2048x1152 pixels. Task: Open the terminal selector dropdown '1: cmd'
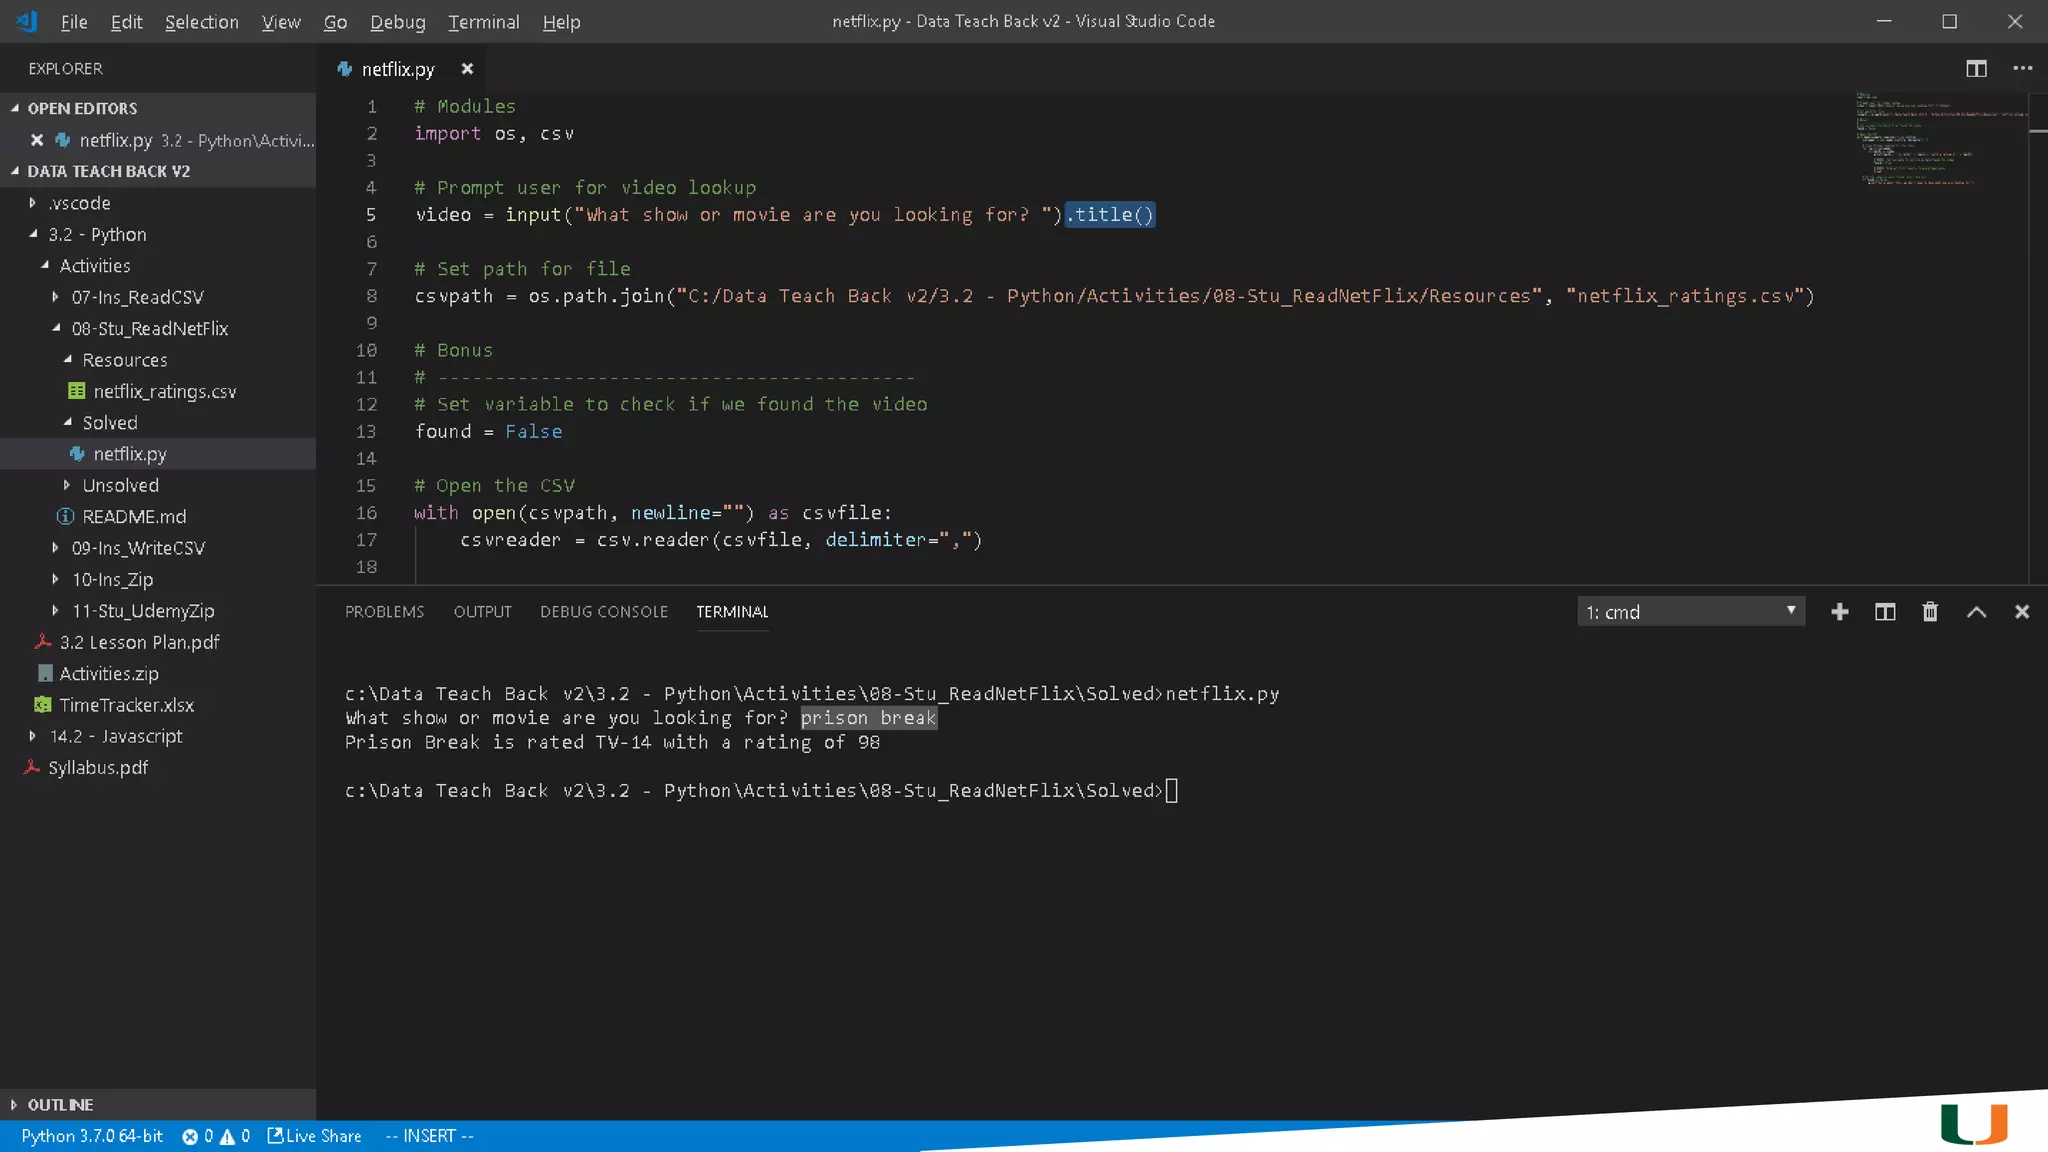[1690, 612]
